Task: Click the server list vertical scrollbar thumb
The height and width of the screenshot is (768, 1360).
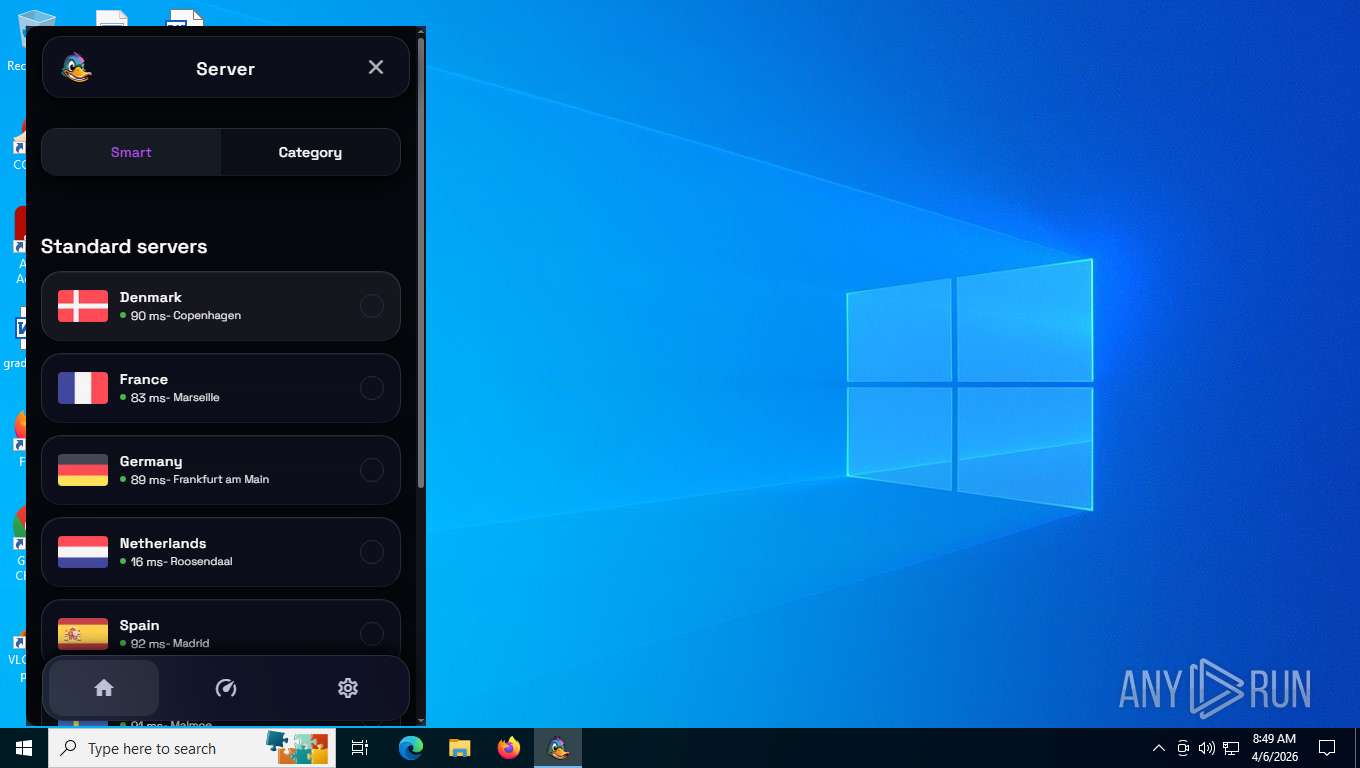Action: pos(421,262)
